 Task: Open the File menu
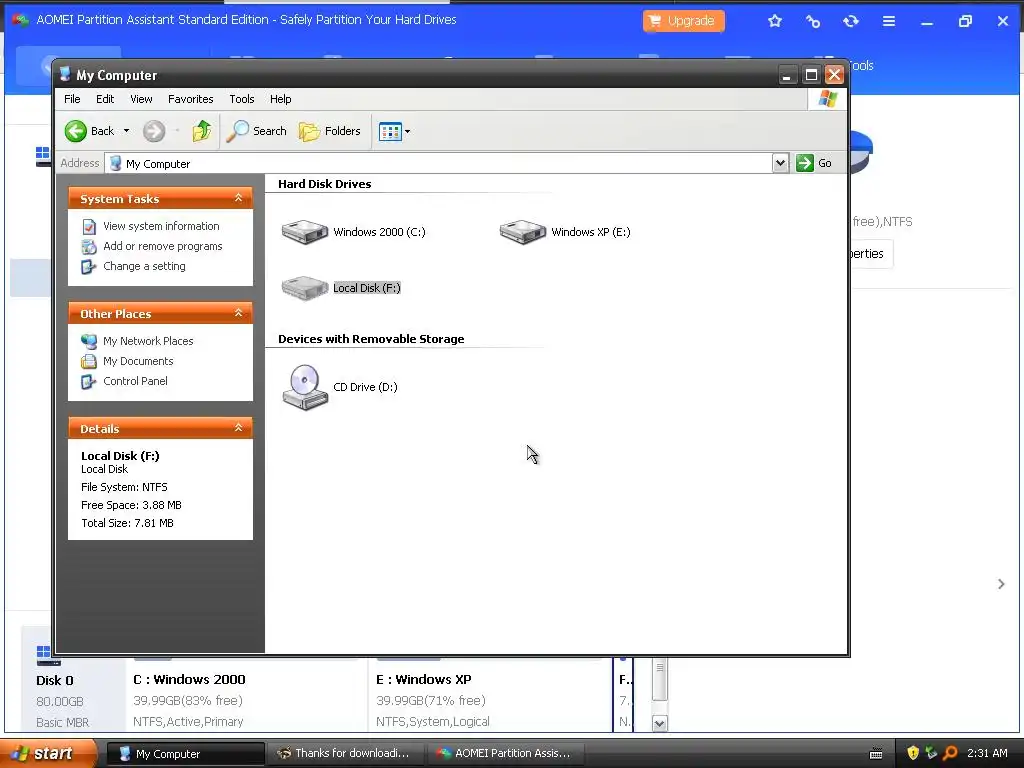click(x=72, y=99)
